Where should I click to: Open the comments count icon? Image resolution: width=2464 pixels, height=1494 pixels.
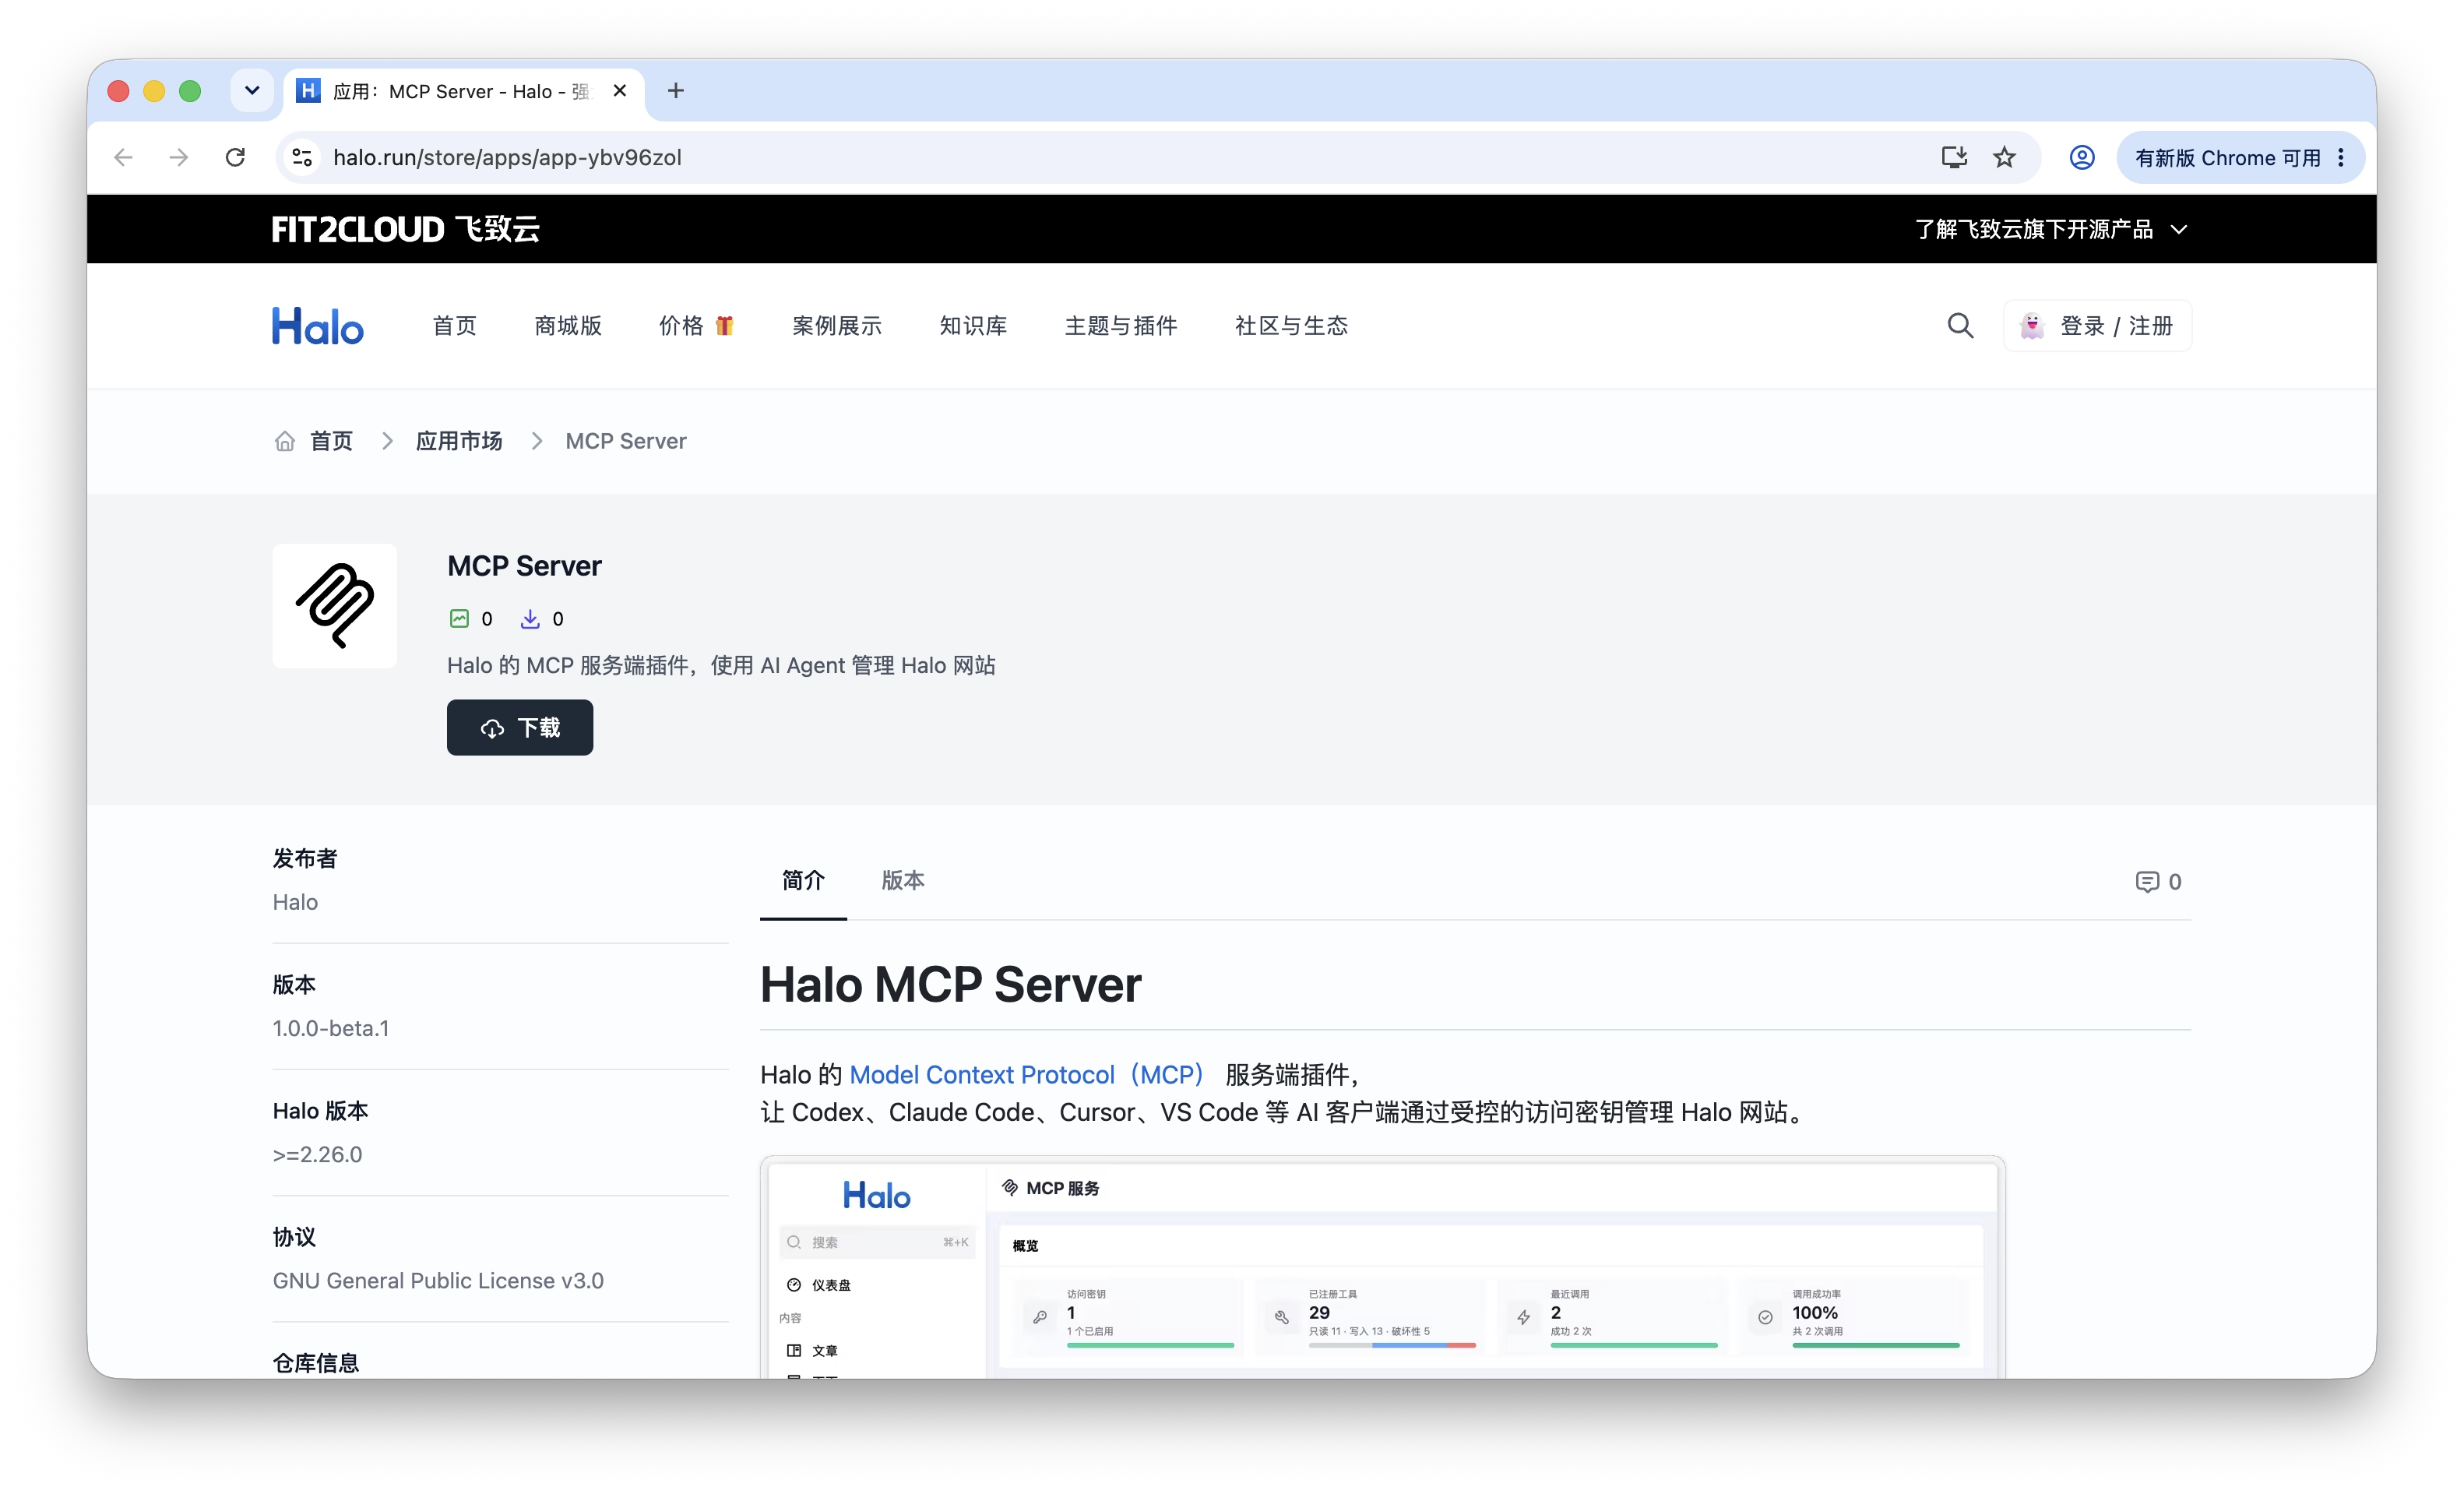click(2147, 882)
